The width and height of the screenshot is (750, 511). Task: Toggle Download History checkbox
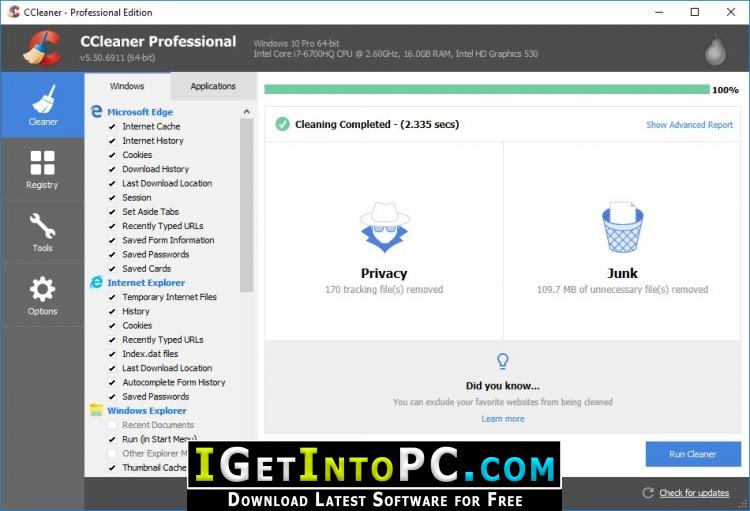112,169
